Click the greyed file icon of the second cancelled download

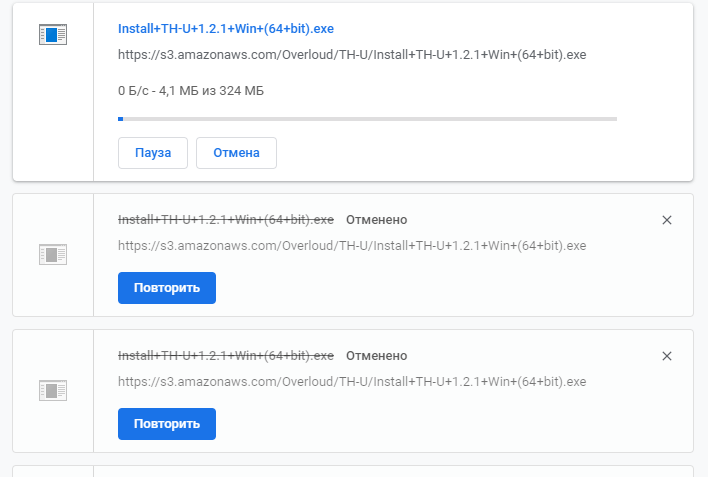click(53, 391)
